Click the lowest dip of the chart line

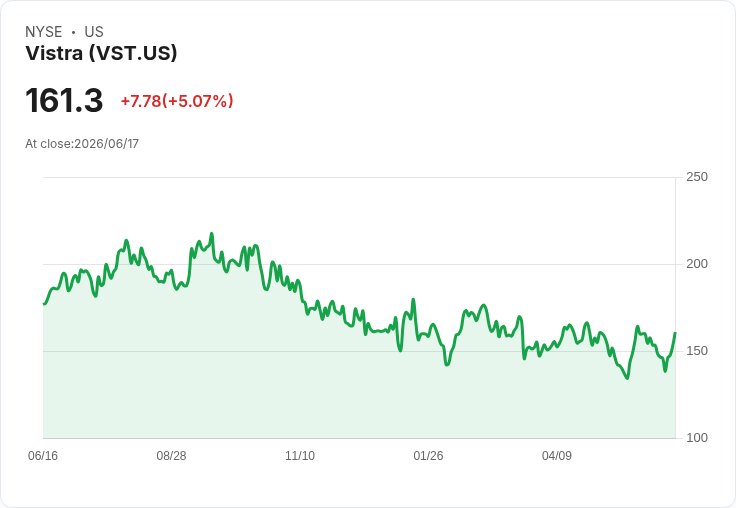point(628,378)
